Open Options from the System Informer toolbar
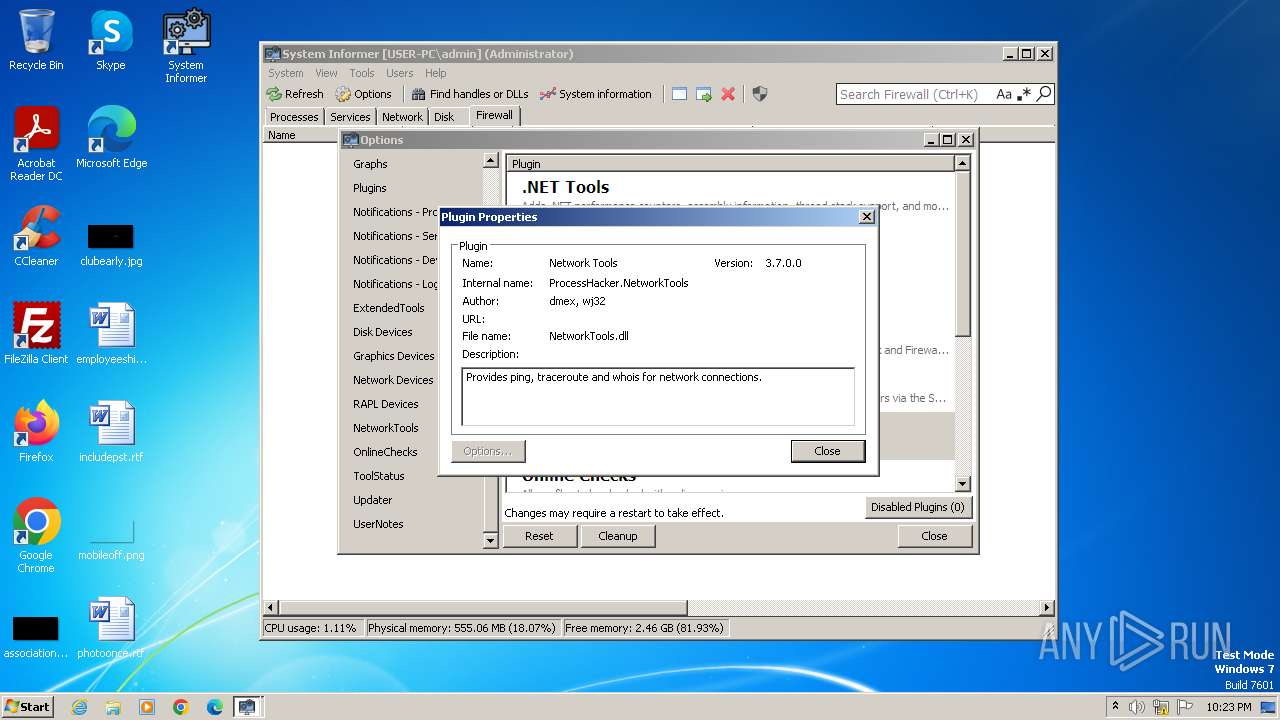 pos(364,94)
